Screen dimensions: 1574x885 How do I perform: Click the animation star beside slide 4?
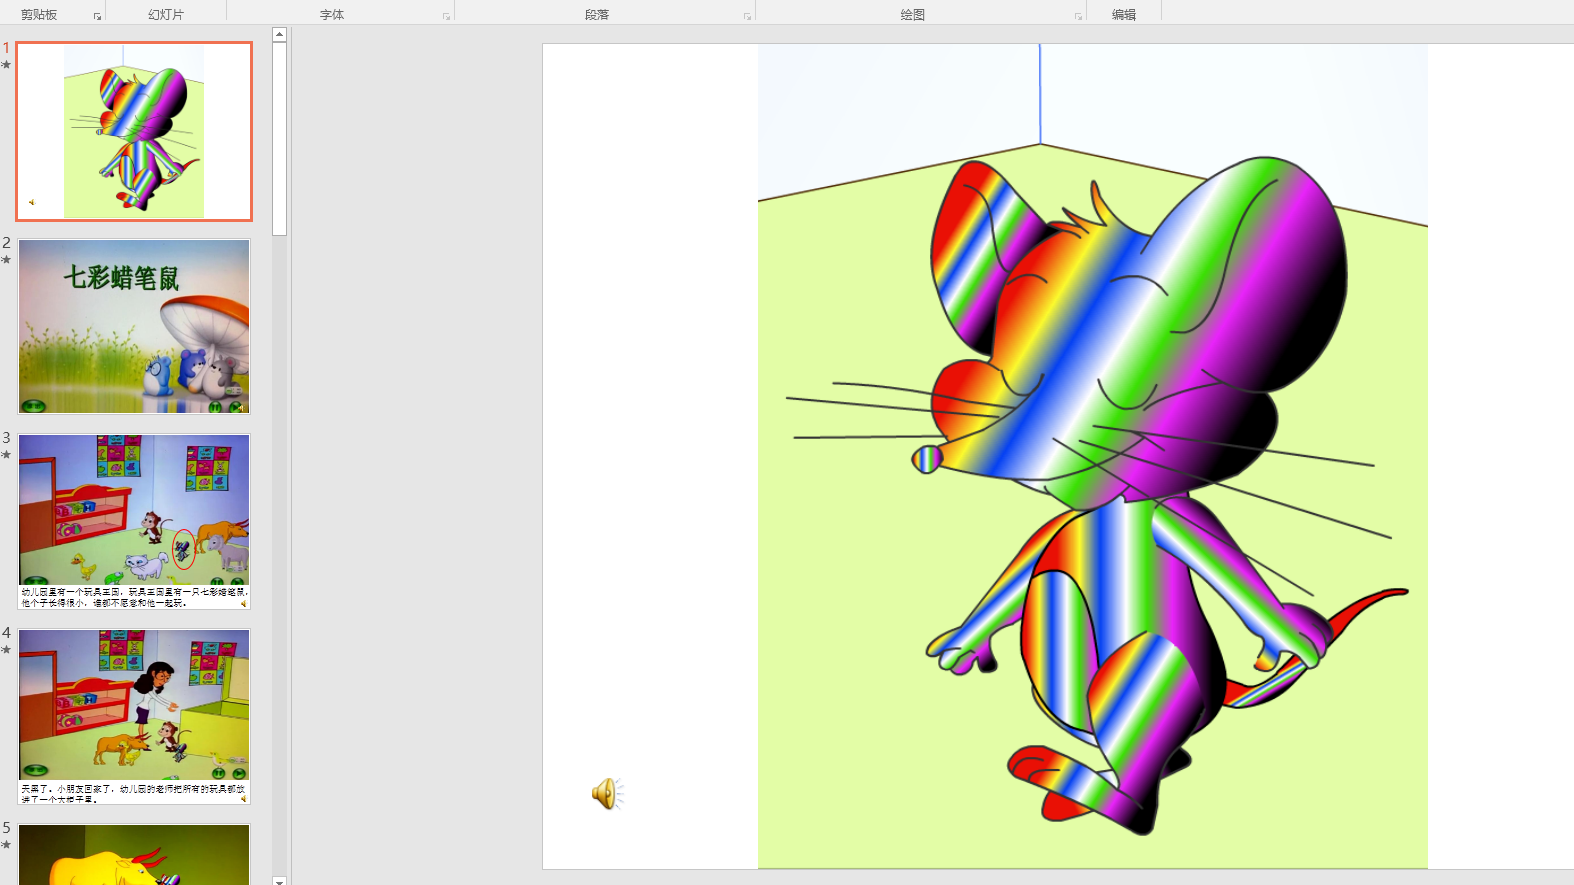(6, 650)
